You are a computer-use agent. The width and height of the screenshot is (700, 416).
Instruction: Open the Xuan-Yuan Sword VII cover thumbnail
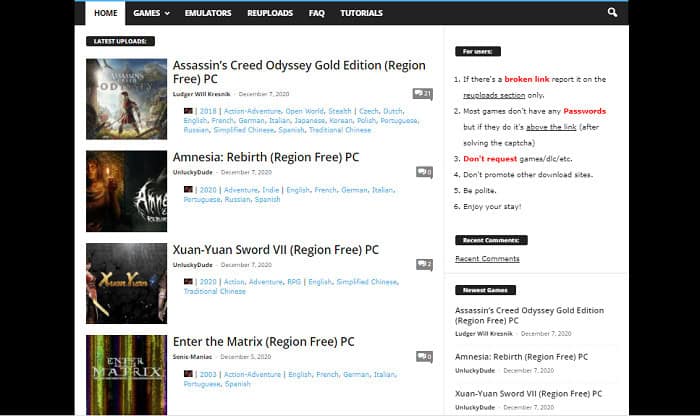[126, 283]
